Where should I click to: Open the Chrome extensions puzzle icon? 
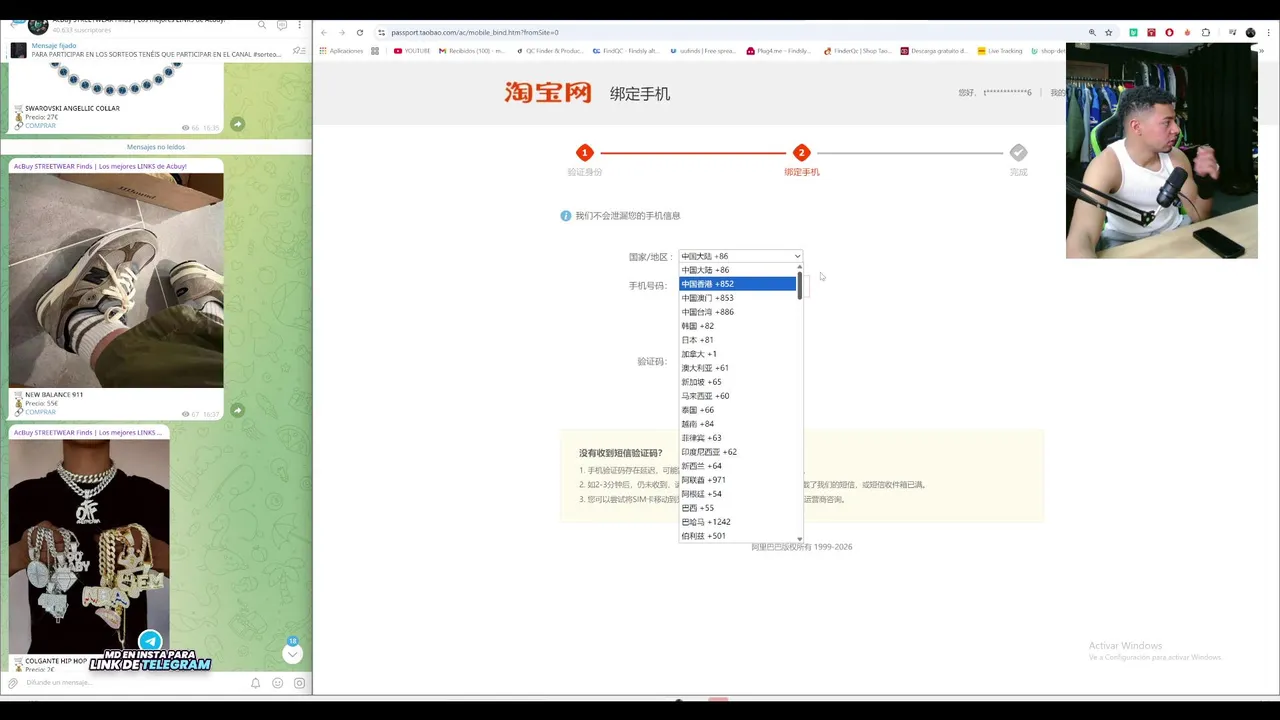pyautogui.click(x=1206, y=33)
